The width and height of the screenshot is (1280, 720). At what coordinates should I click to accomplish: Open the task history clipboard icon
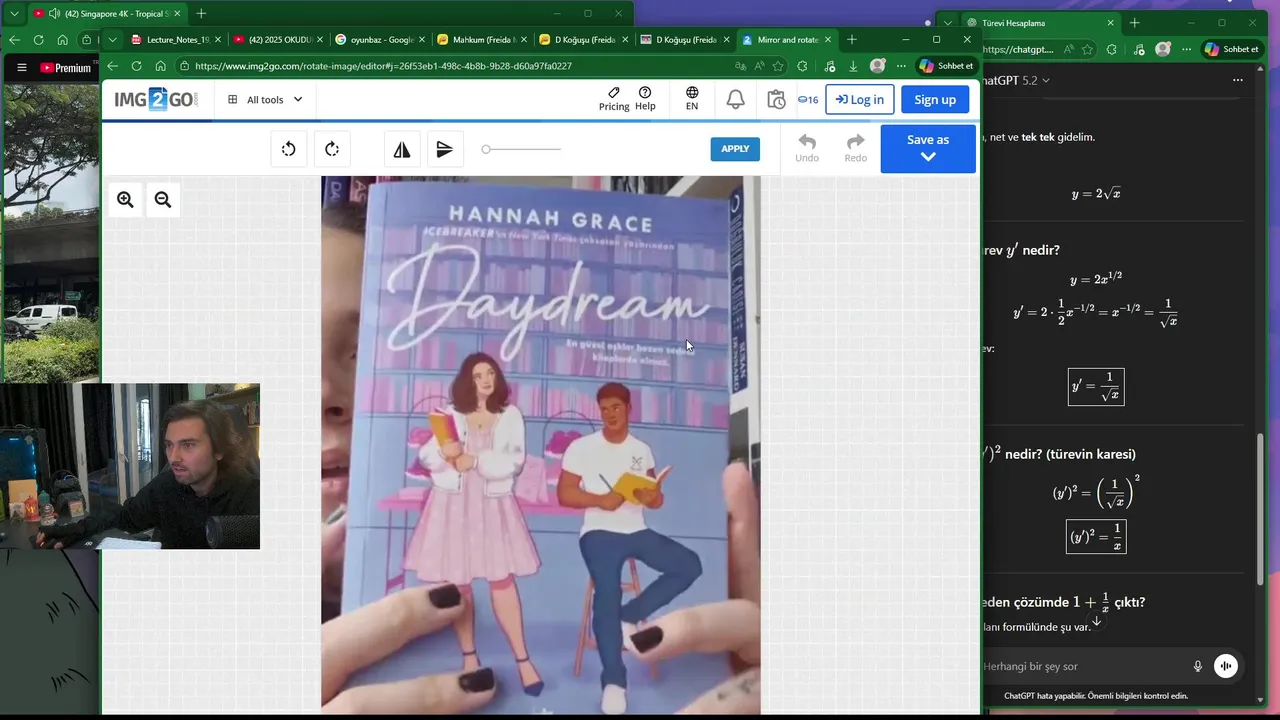click(776, 99)
